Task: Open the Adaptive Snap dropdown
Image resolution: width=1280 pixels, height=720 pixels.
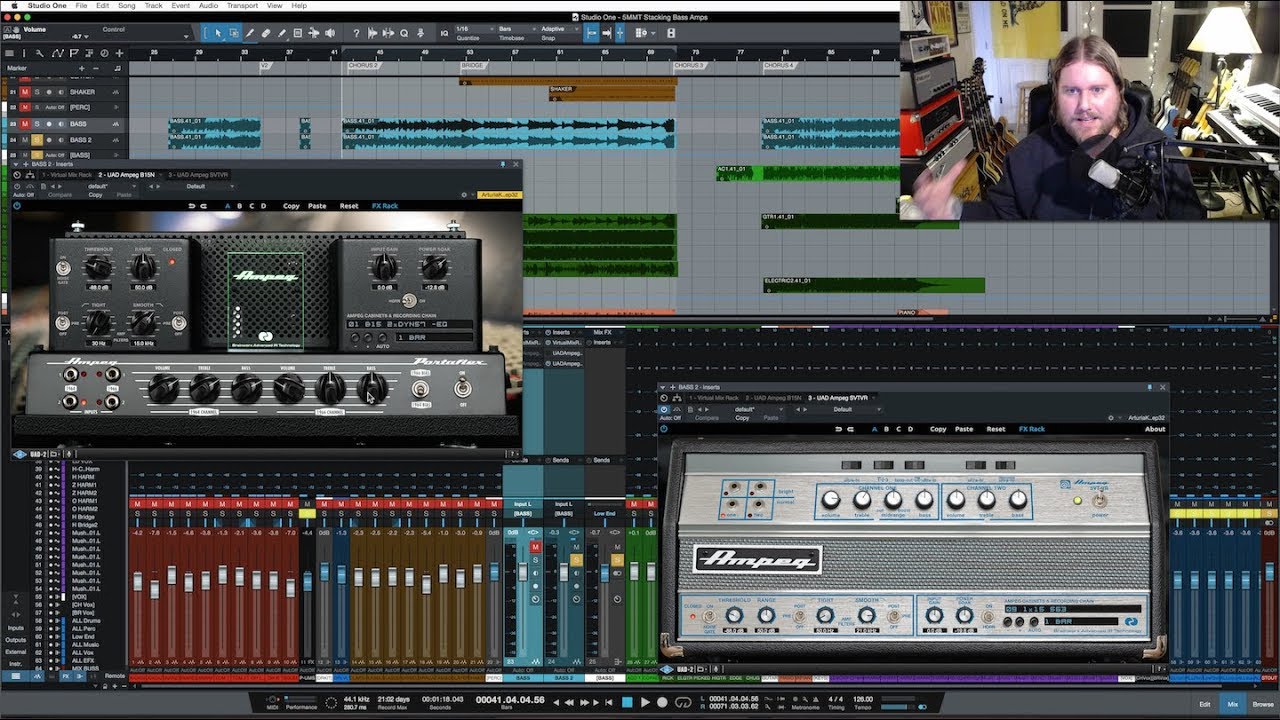Action: (560, 29)
